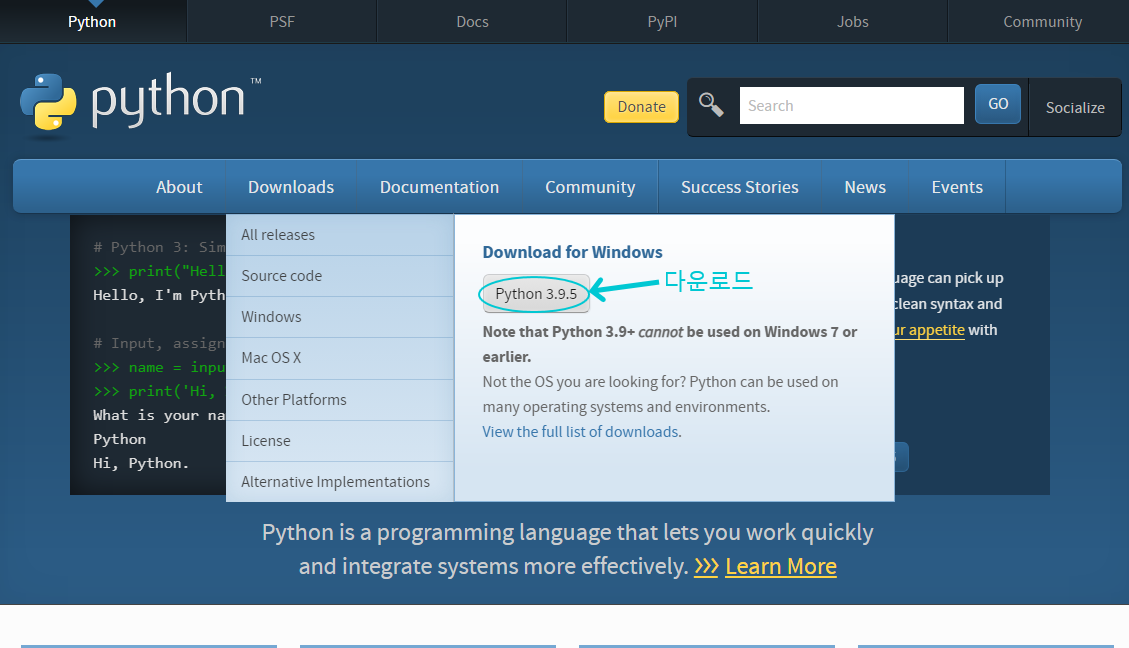The width and height of the screenshot is (1129, 648).
Task: Click the GO search button
Action: [x=997, y=104]
